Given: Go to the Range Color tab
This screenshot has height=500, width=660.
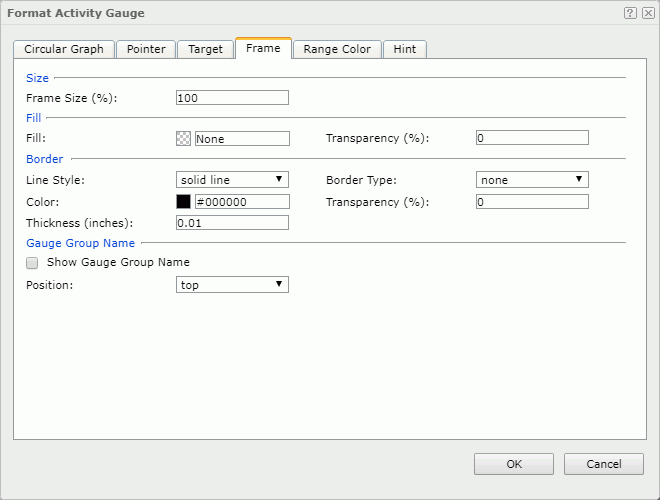Looking at the screenshot, I should [337, 49].
